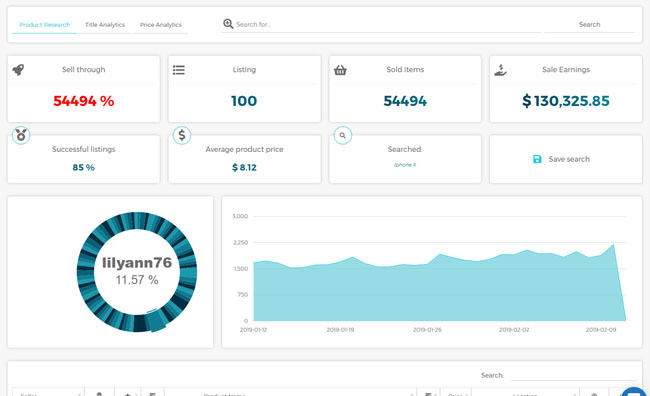Click the '$ 130,325.85' sale earnings value
The height and width of the screenshot is (396, 650).
tap(566, 101)
